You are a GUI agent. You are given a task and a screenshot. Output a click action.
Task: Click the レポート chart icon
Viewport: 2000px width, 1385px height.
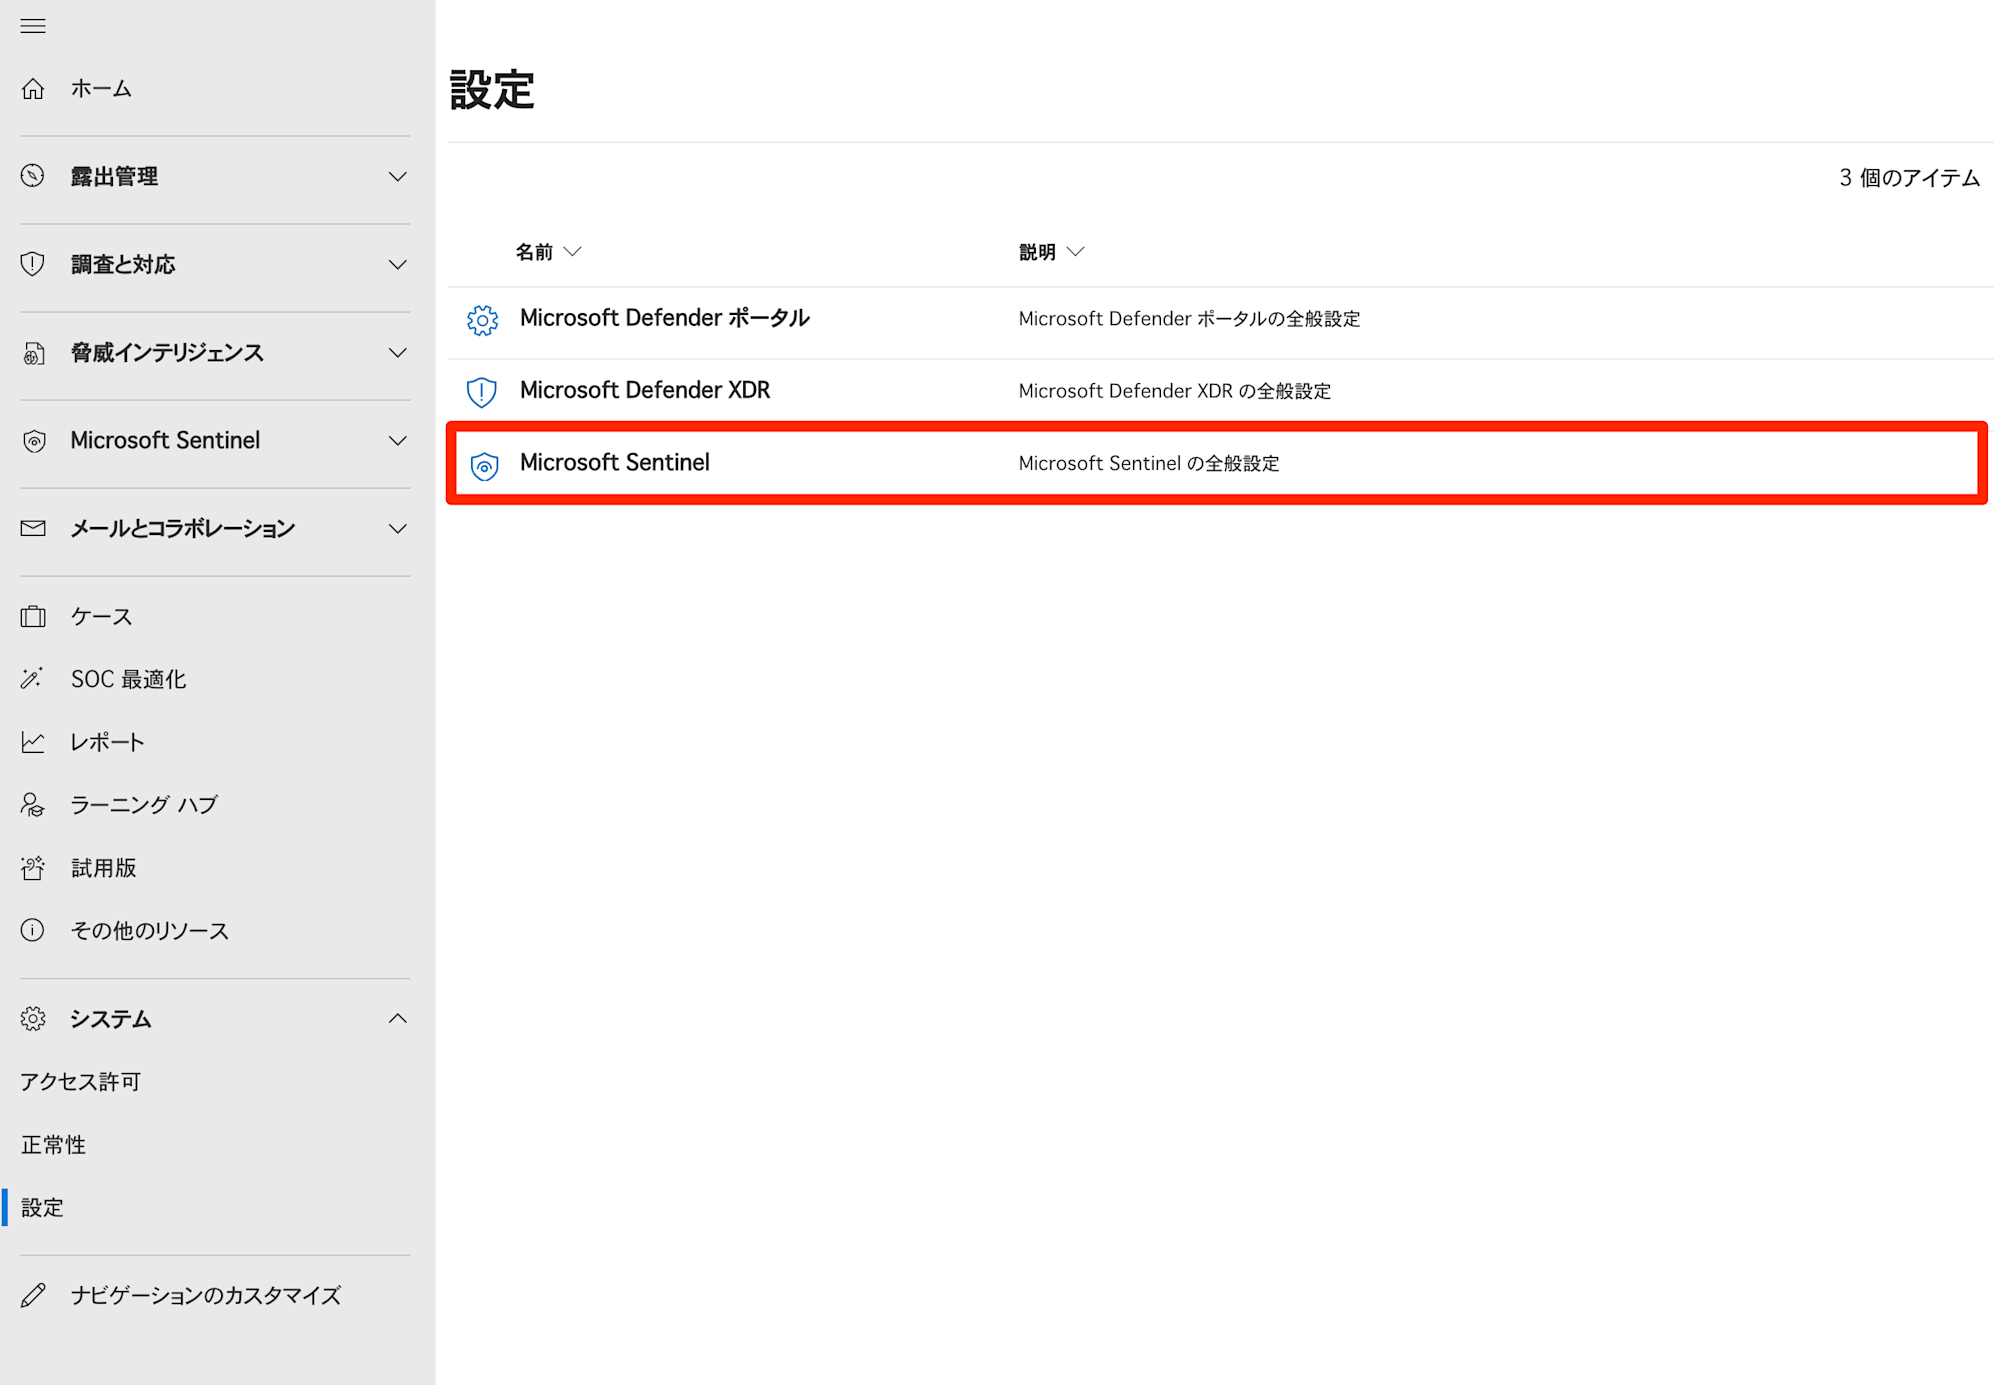pyautogui.click(x=33, y=742)
